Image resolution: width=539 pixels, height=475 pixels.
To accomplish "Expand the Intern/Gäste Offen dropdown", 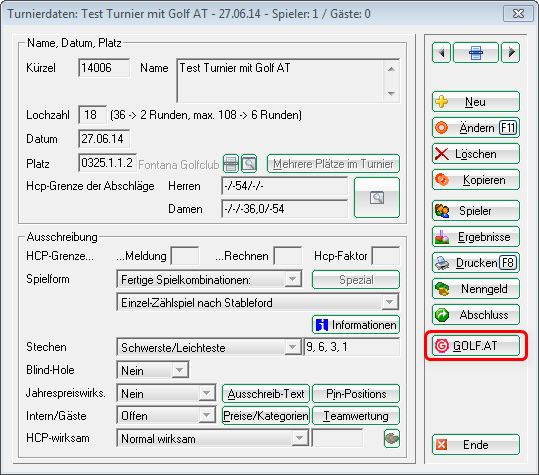I will click(207, 416).
